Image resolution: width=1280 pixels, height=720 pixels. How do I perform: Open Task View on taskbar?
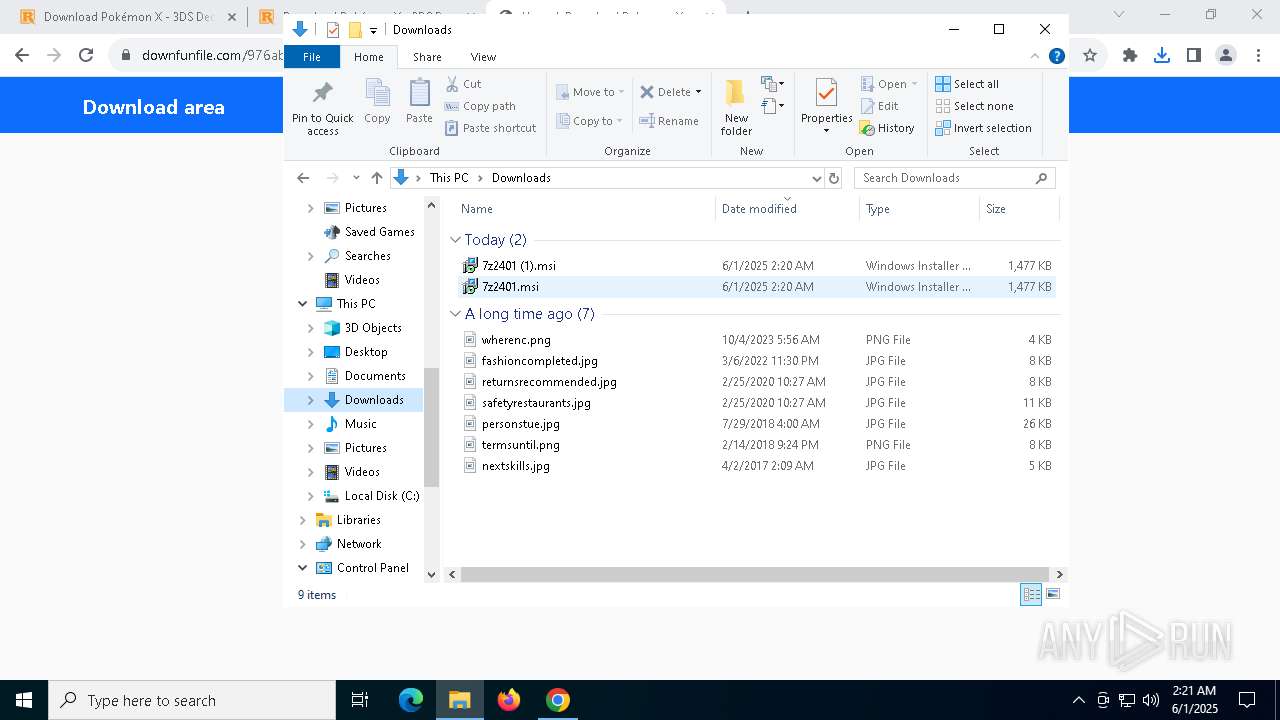[x=360, y=700]
